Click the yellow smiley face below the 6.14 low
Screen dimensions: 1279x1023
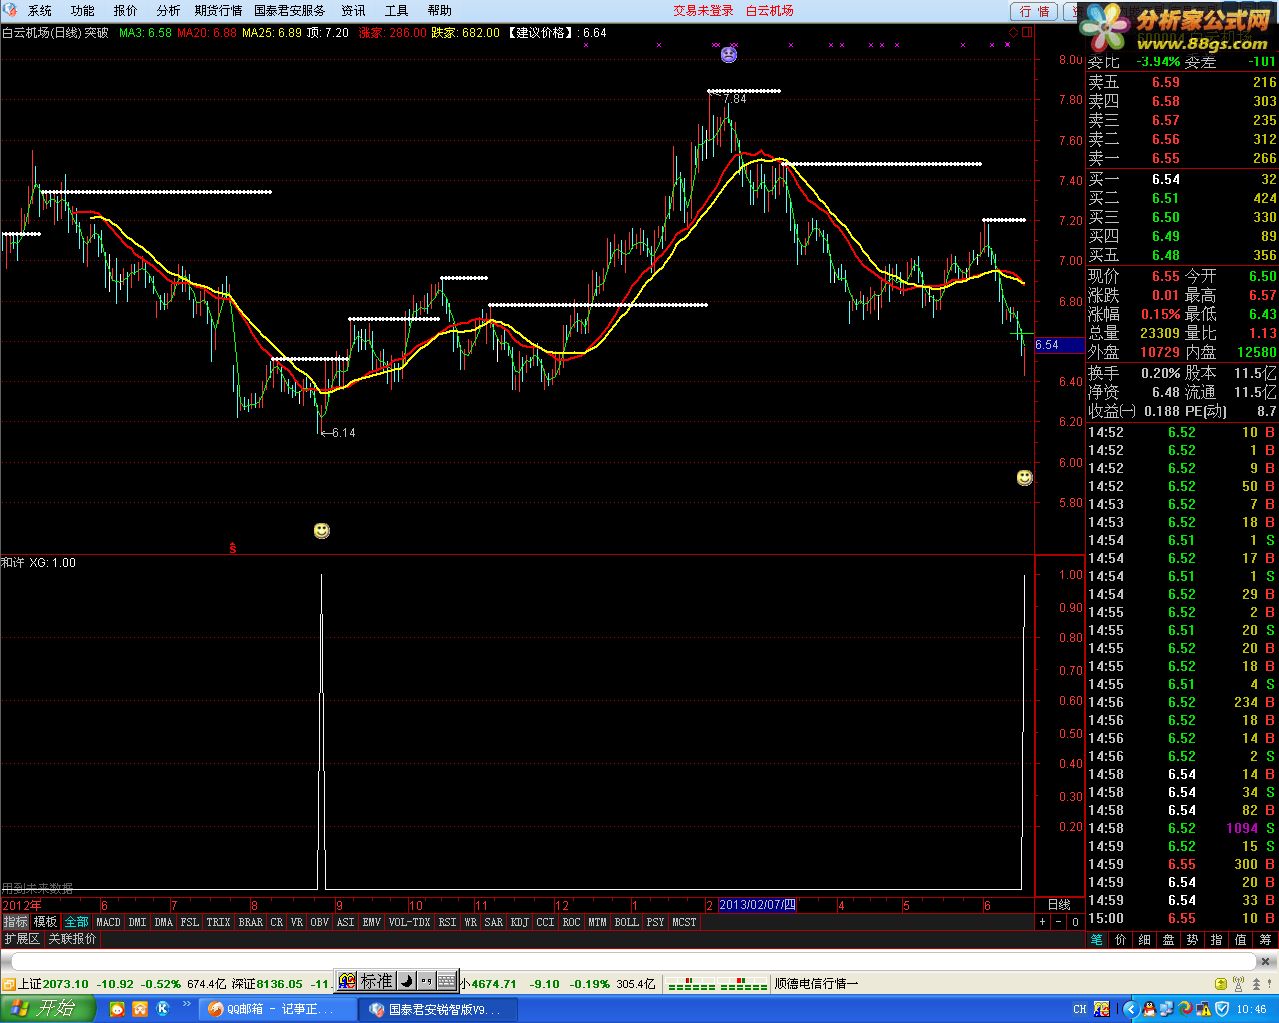(x=321, y=530)
